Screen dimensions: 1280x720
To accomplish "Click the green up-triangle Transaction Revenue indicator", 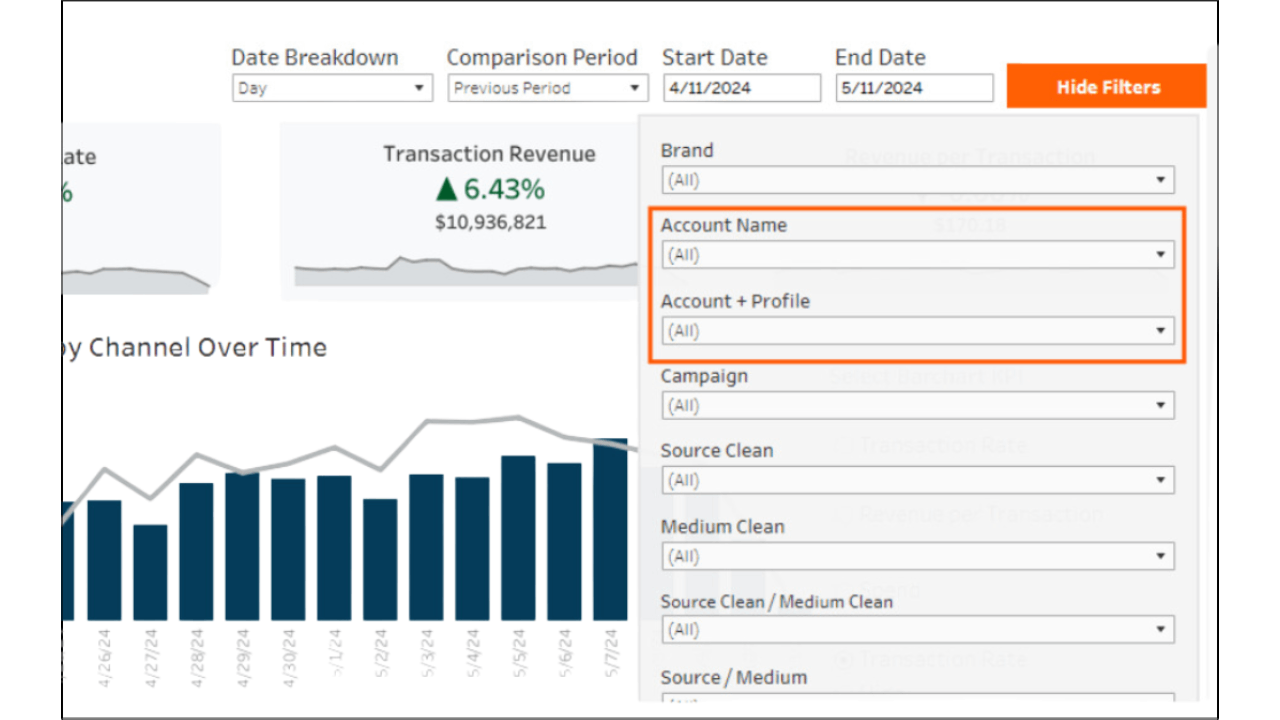I will tap(446, 189).
